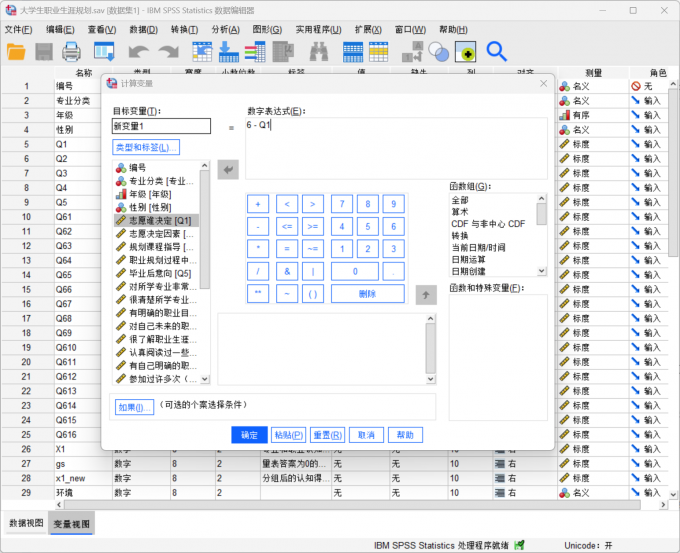This screenshot has width=680, height=553.
Task: Open the 图形(G) menu
Action: pyautogui.click(x=267, y=29)
